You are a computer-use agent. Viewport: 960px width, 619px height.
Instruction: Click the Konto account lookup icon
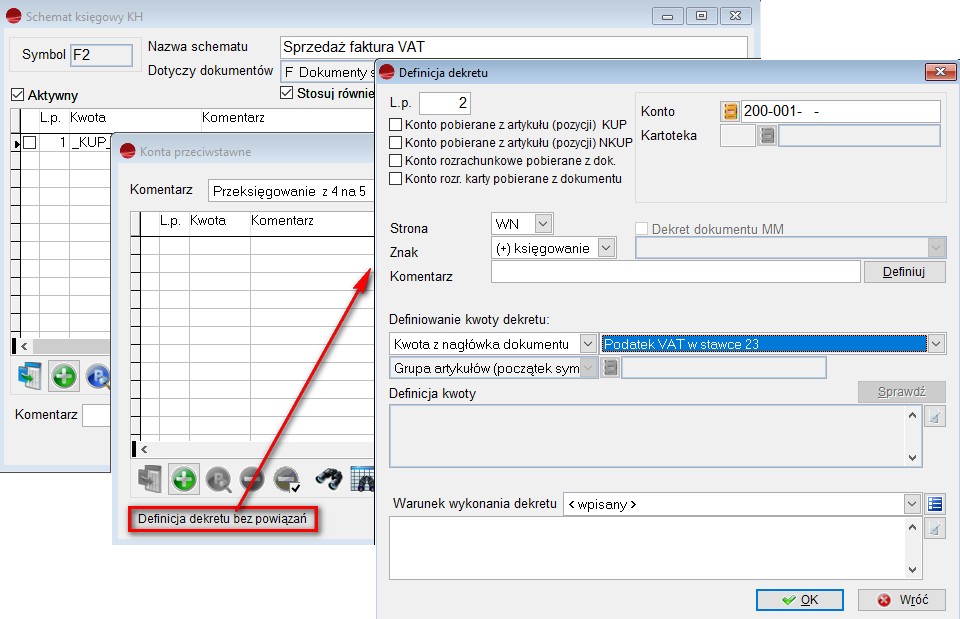pyautogui.click(x=730, y=111)
